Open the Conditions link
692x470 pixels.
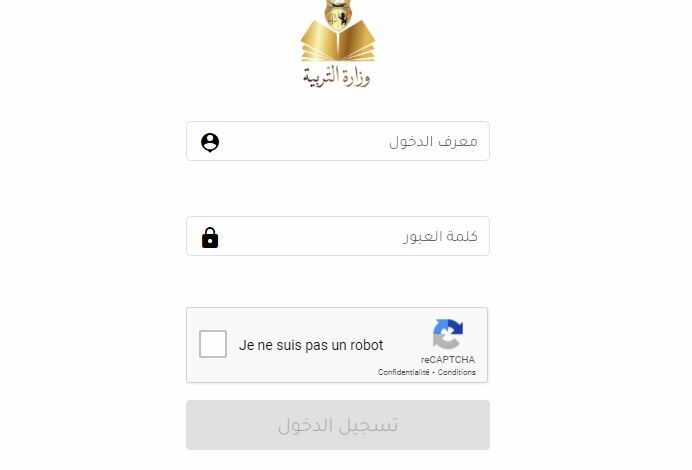(457, 372)
